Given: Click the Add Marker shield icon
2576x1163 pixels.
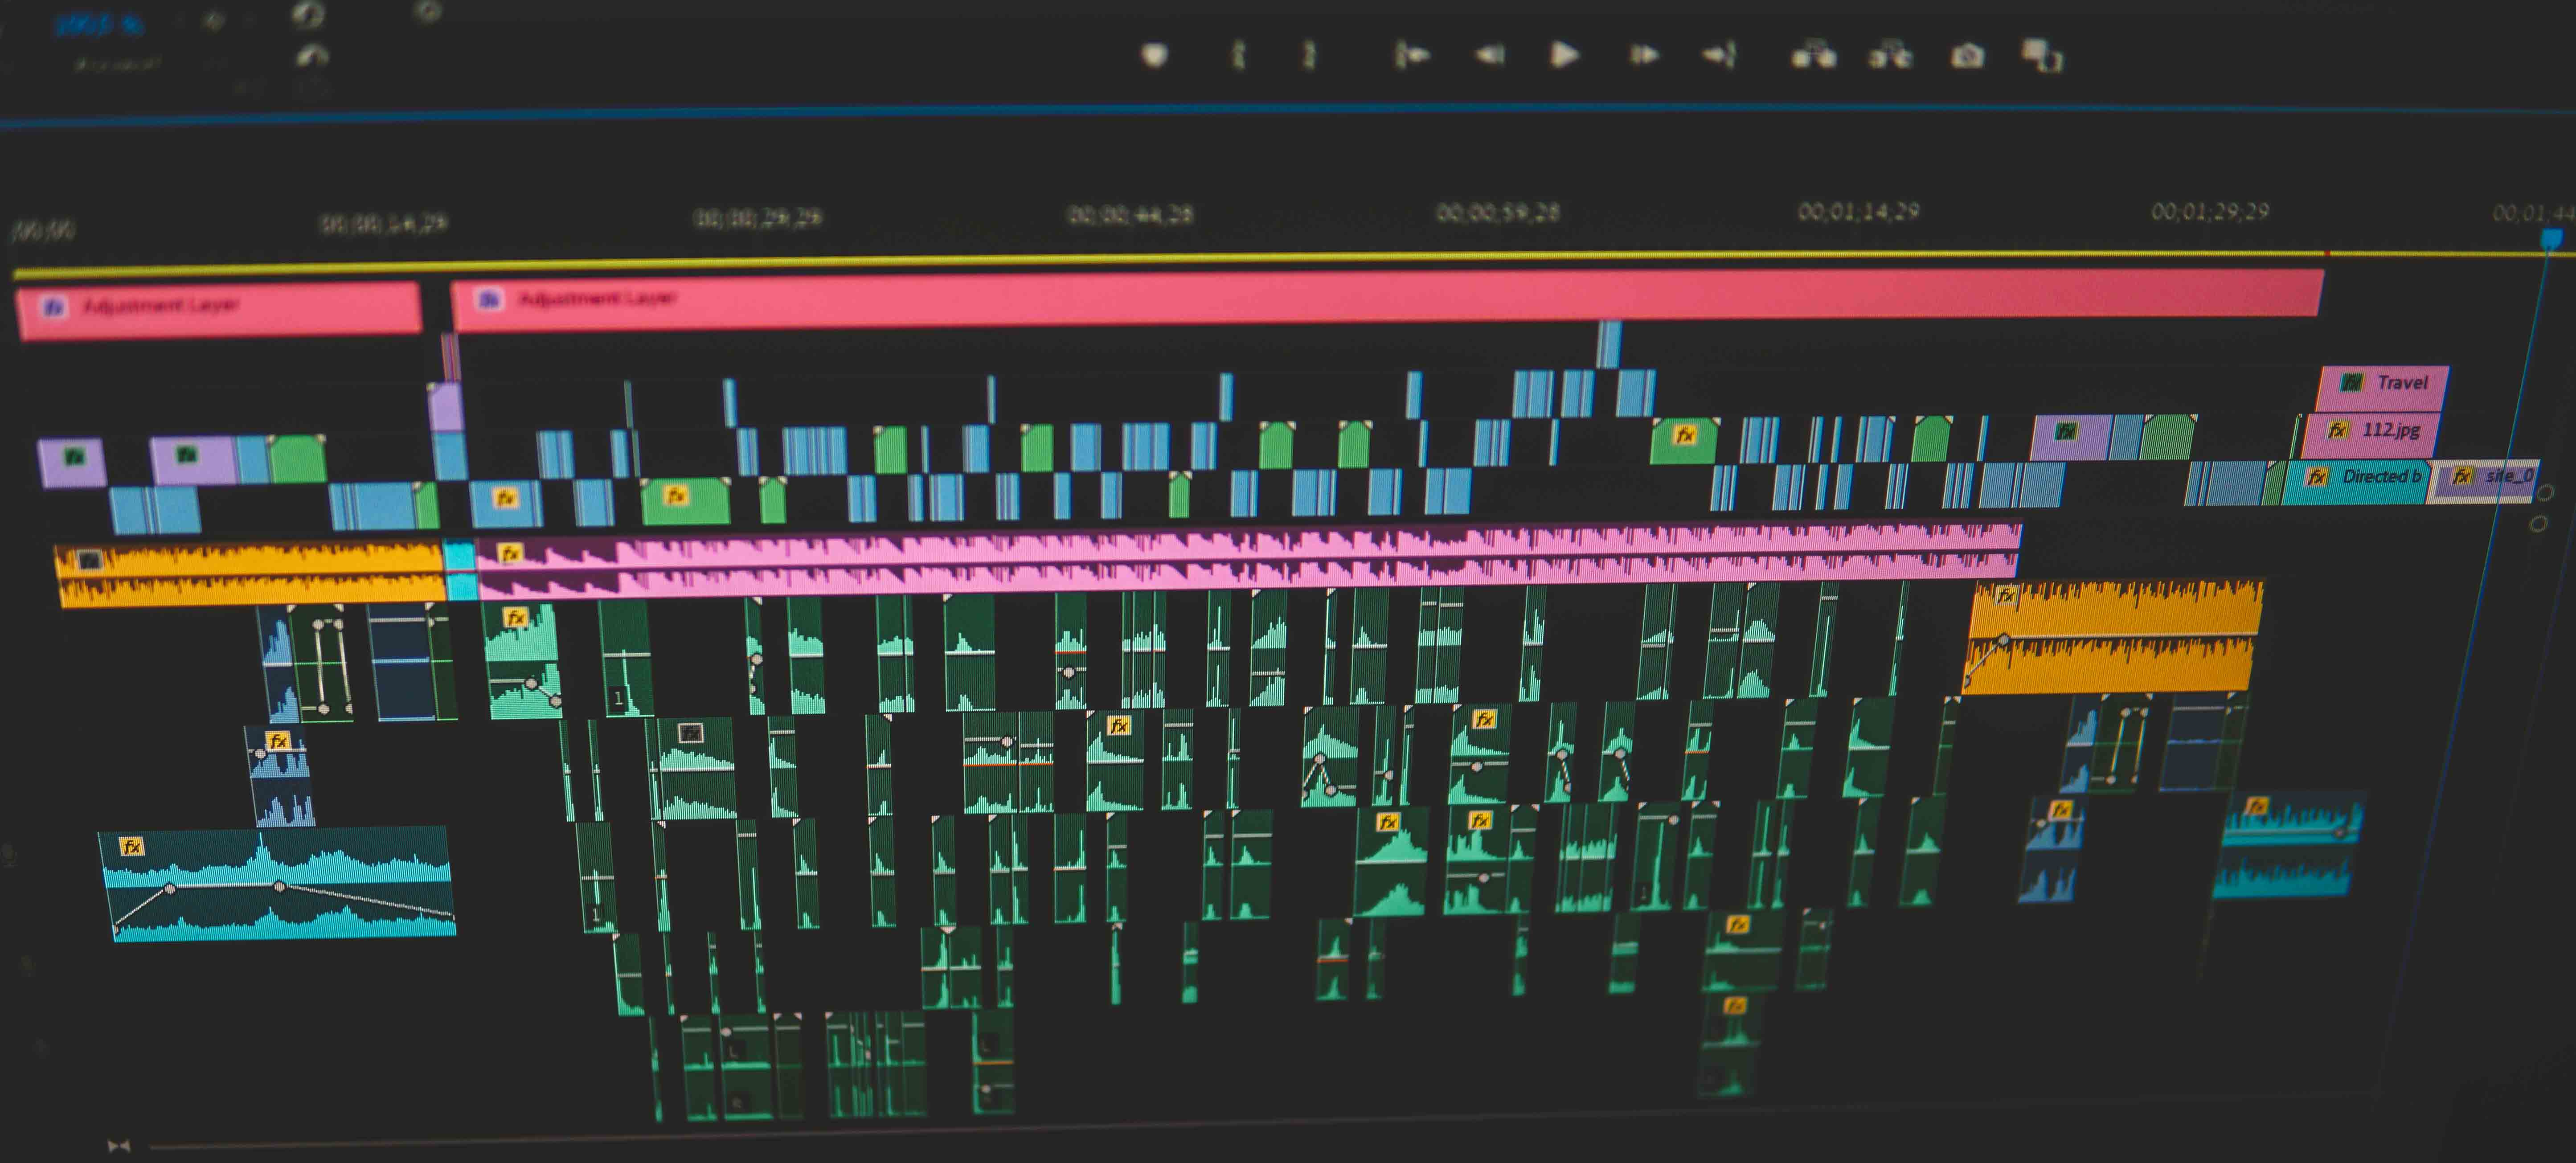Looking at the screenshot, I should (x=1155, y=55).
